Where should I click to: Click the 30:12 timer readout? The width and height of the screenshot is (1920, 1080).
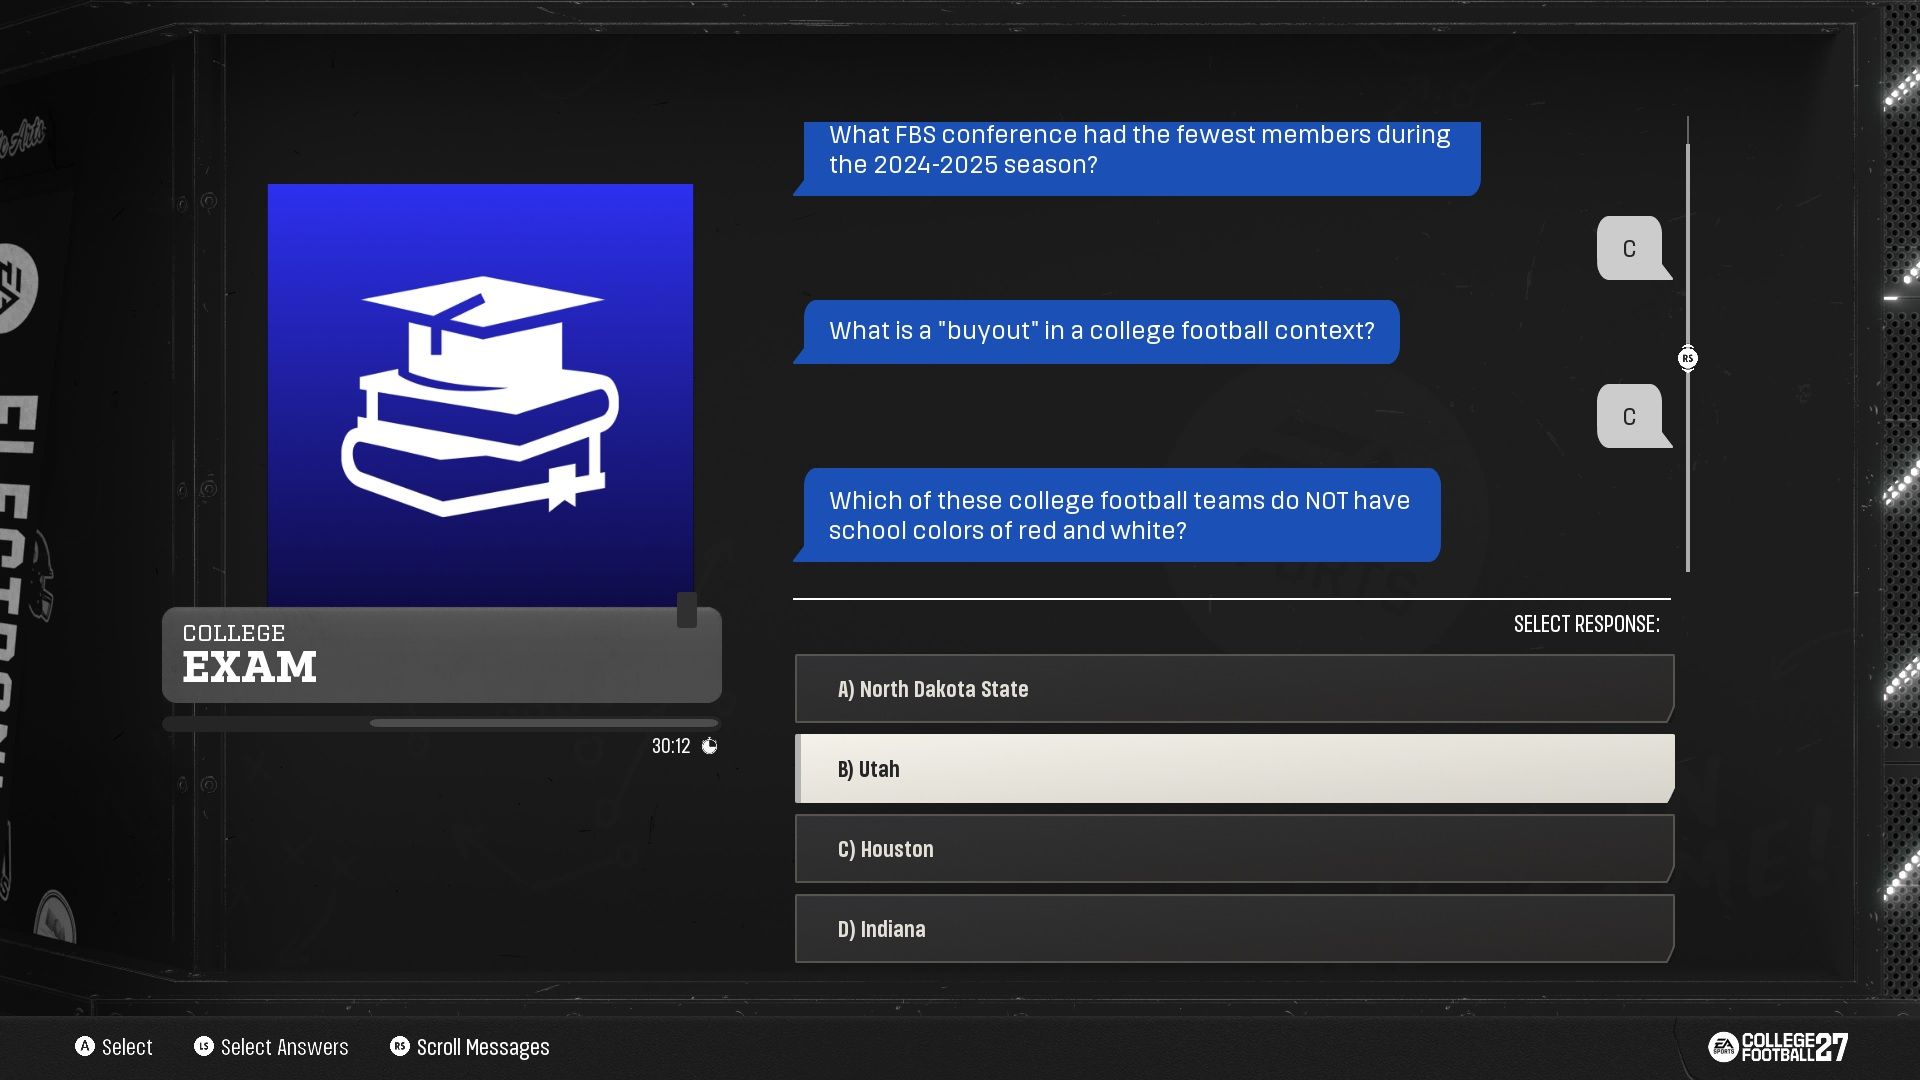coord(671,746)
